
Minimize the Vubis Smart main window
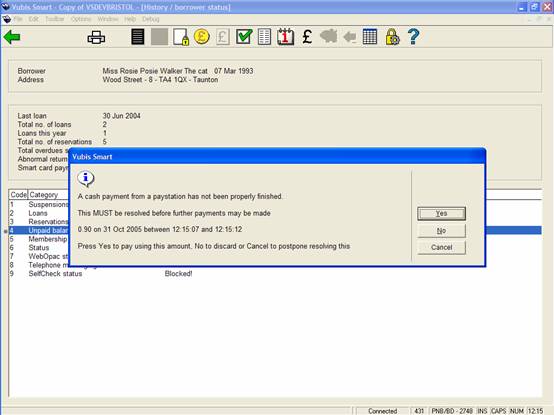(x=522, y=7)
